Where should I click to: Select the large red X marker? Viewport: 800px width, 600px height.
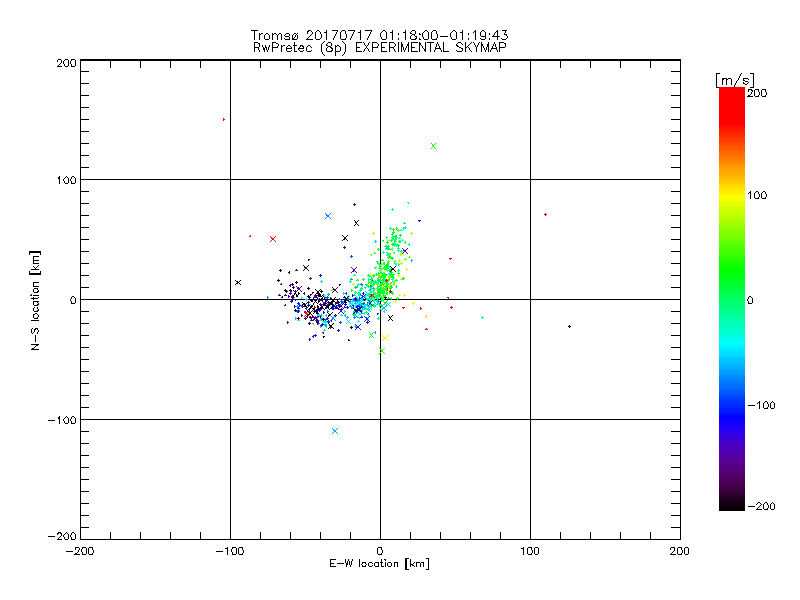pyautogui.click(x=273, y=239)
